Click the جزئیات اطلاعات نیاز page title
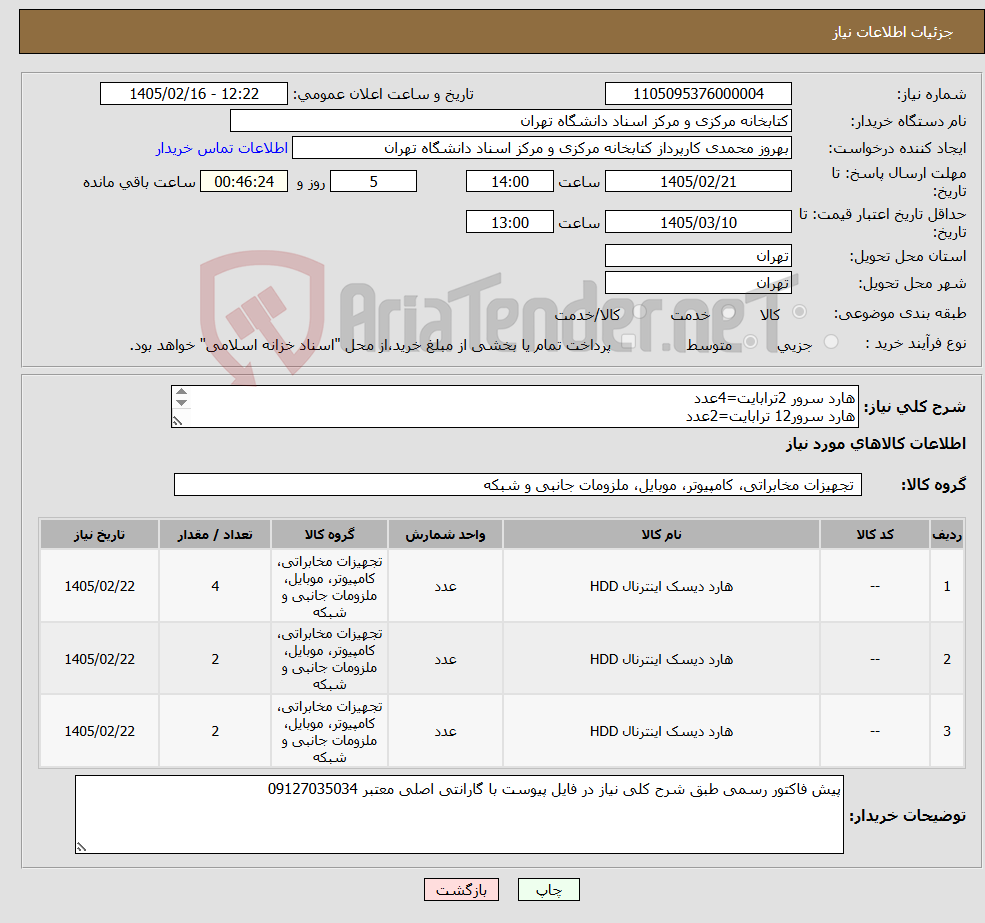 click(893, 32)
